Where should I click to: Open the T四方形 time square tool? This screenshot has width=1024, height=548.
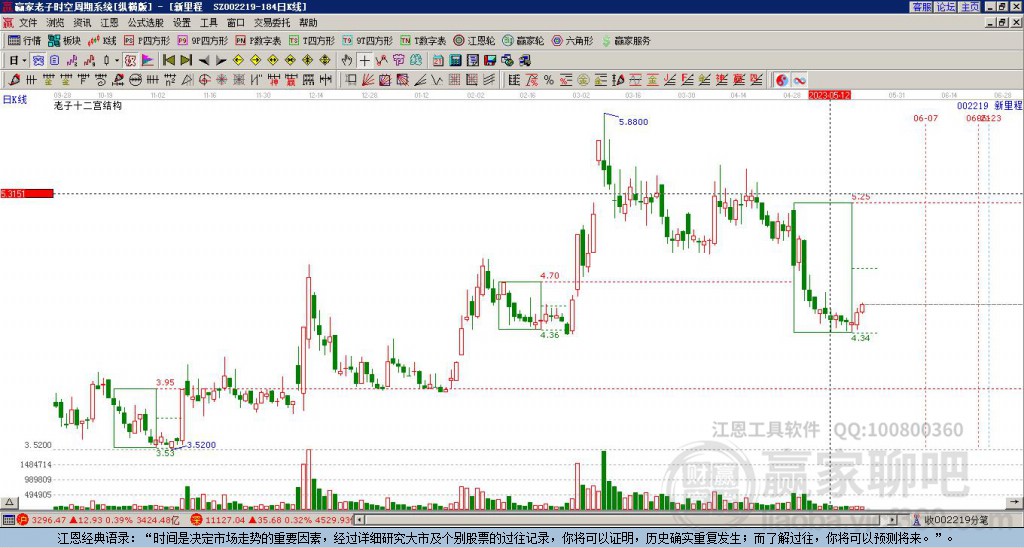point(312,40)
